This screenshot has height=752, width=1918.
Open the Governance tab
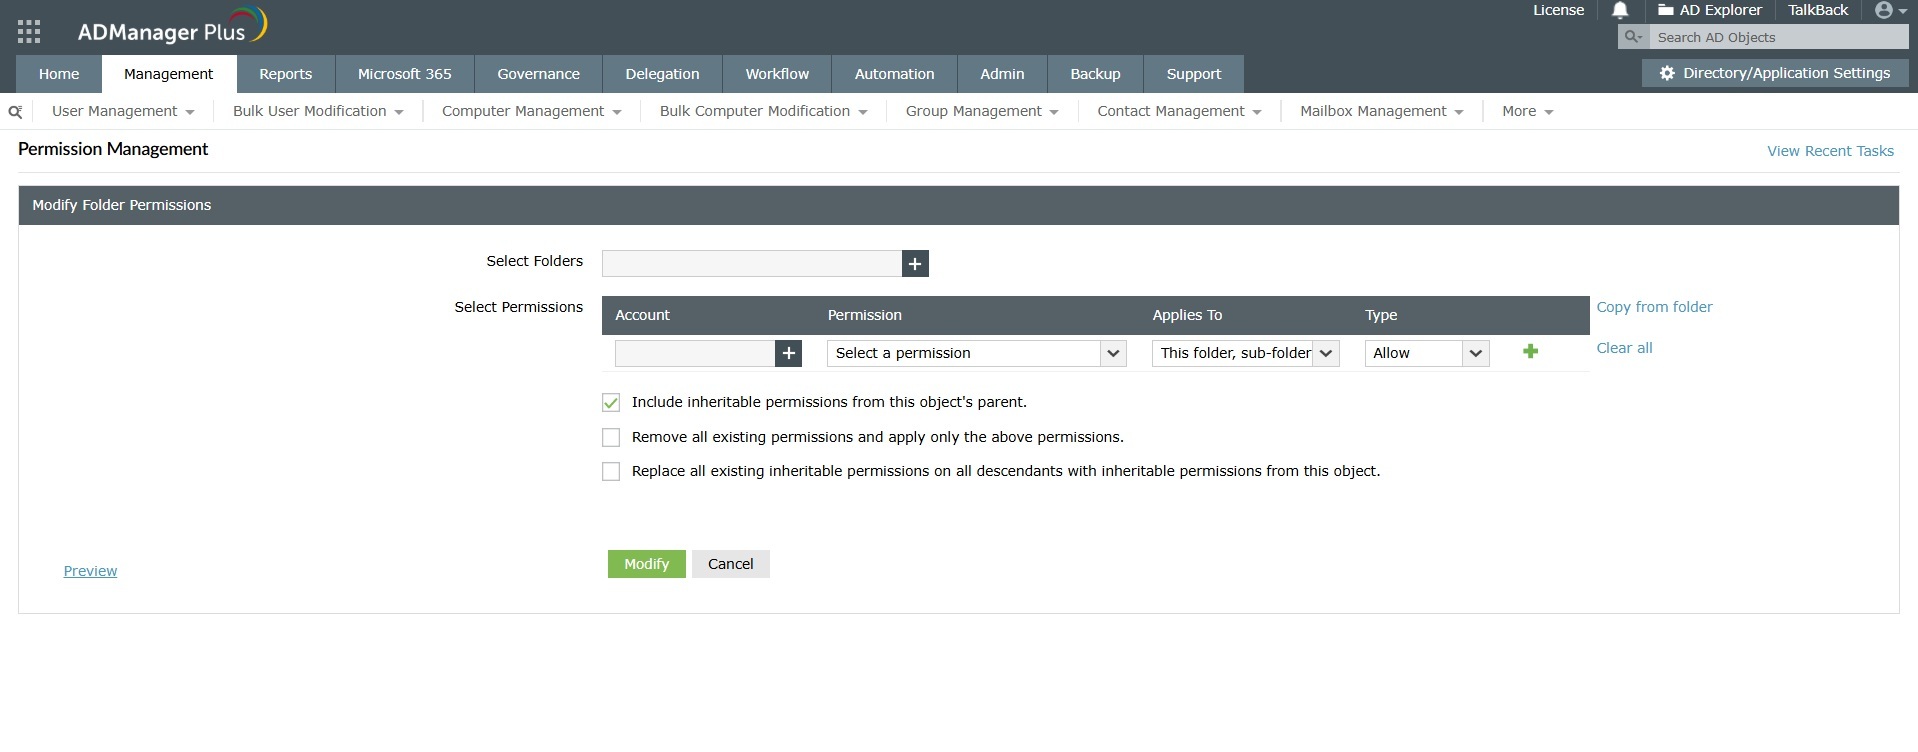(539, 74)
